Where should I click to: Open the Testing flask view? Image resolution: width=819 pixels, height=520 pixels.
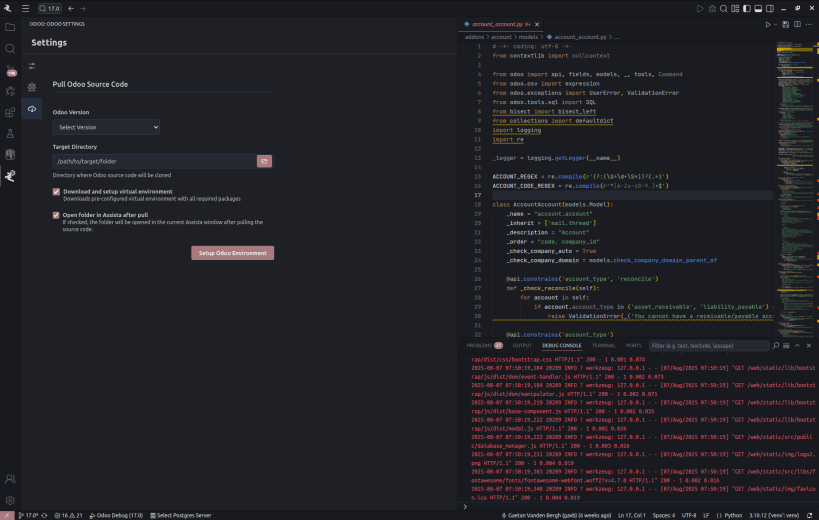10,134
